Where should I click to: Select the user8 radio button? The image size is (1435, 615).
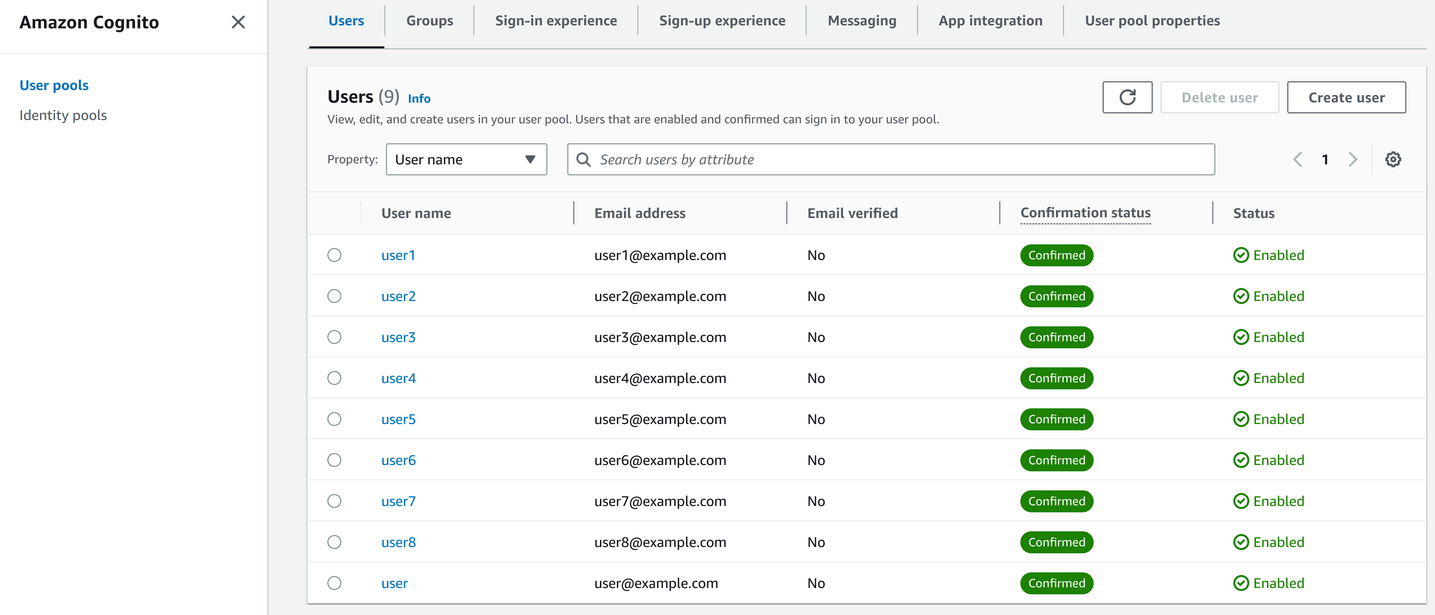[x=334, y=542]
